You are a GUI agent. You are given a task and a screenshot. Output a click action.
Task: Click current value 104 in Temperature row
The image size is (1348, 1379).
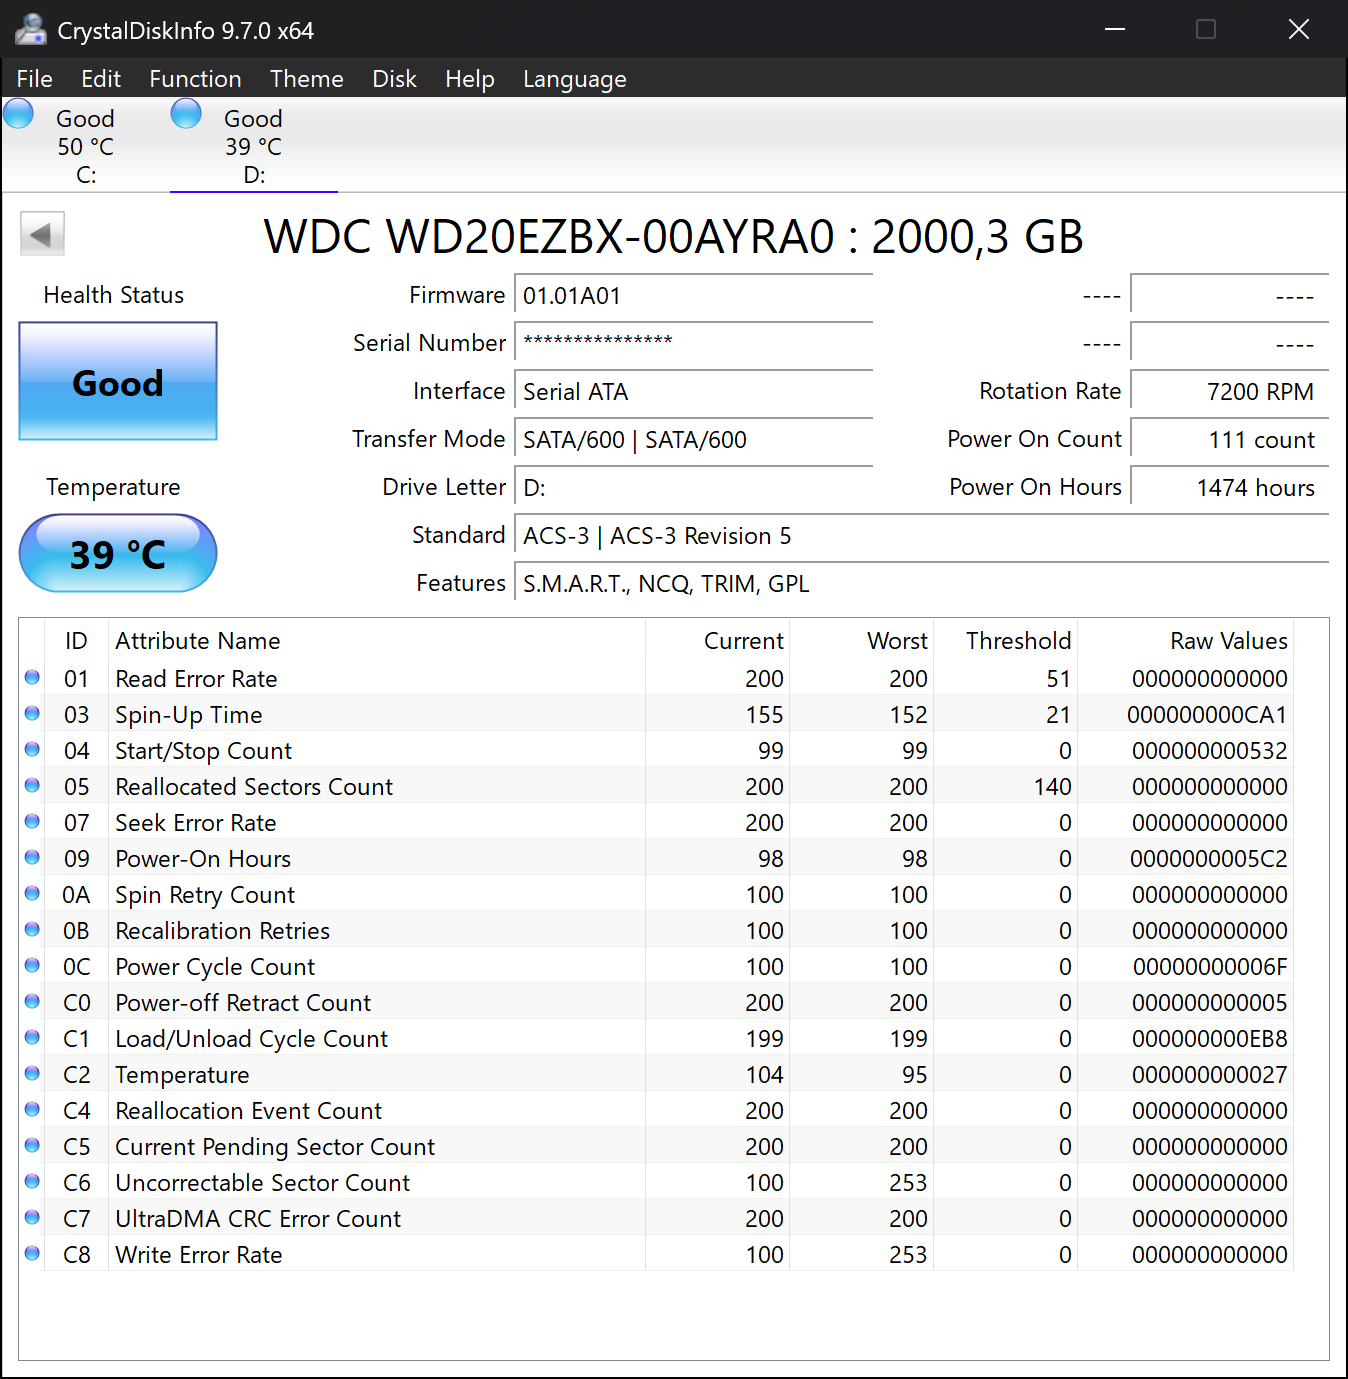[x=765, y=1075]
